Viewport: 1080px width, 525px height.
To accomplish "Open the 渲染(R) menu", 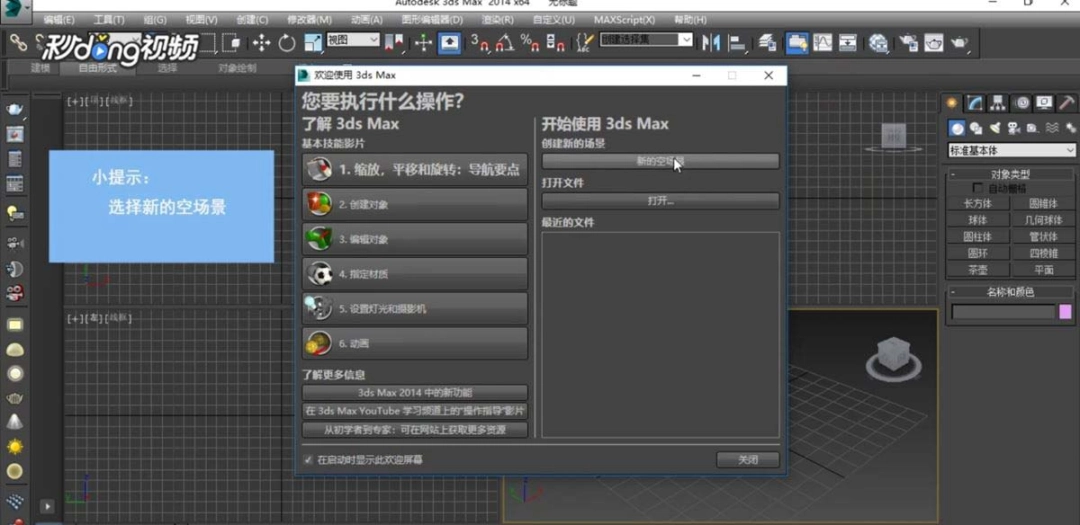I will coord(497,20).
